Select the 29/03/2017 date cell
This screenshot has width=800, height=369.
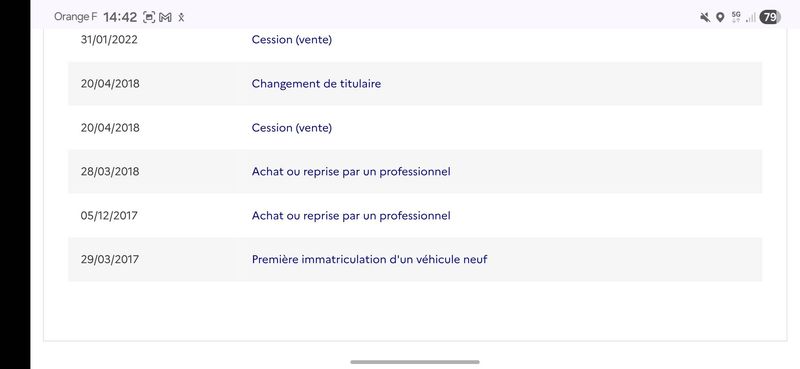109,259
